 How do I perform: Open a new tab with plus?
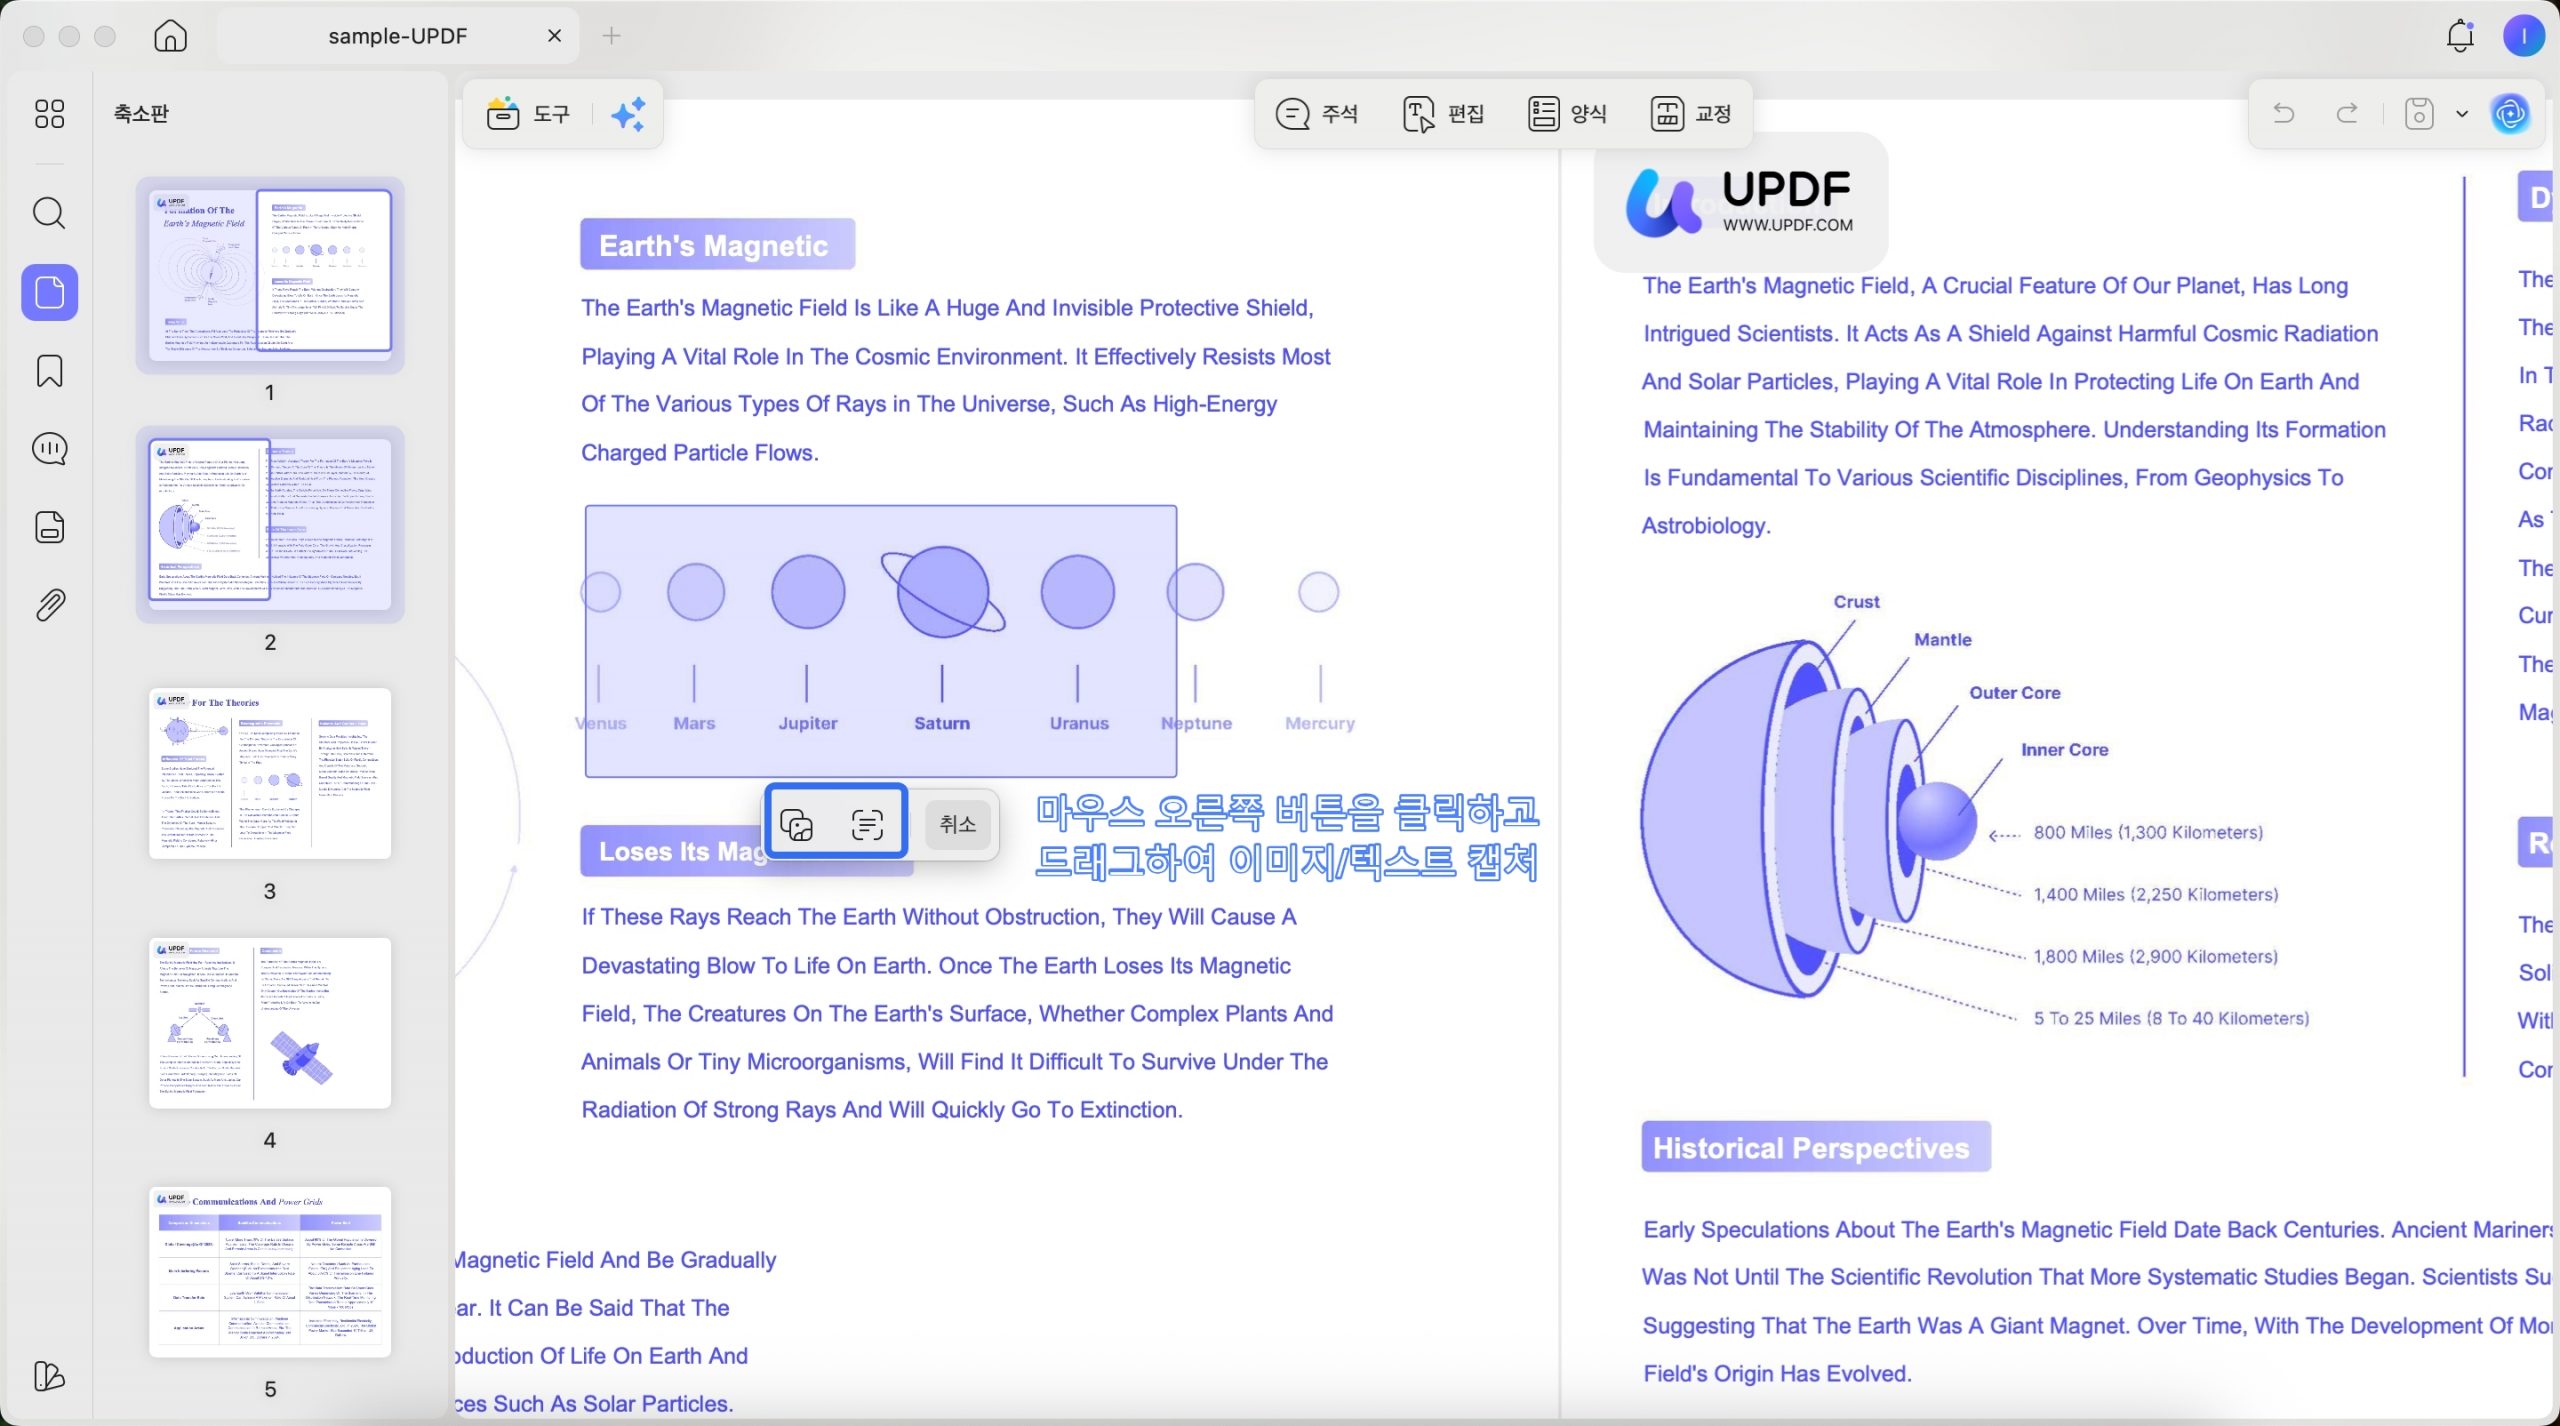tap(612, 36)
